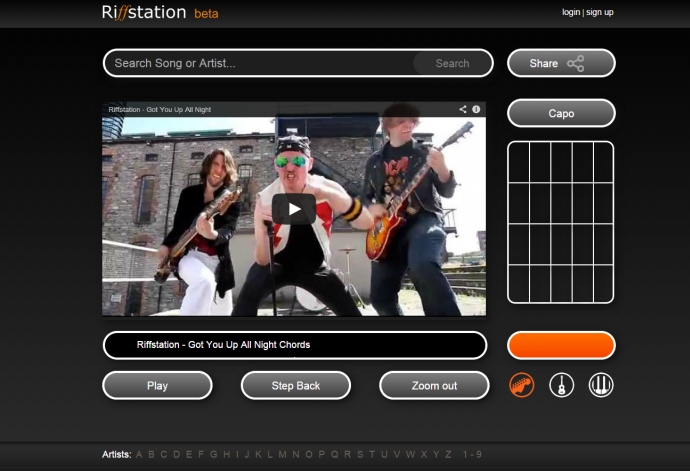690x471 pixels.
Task: Click the chord fretboard diagram
Action: tap(561, 222)
